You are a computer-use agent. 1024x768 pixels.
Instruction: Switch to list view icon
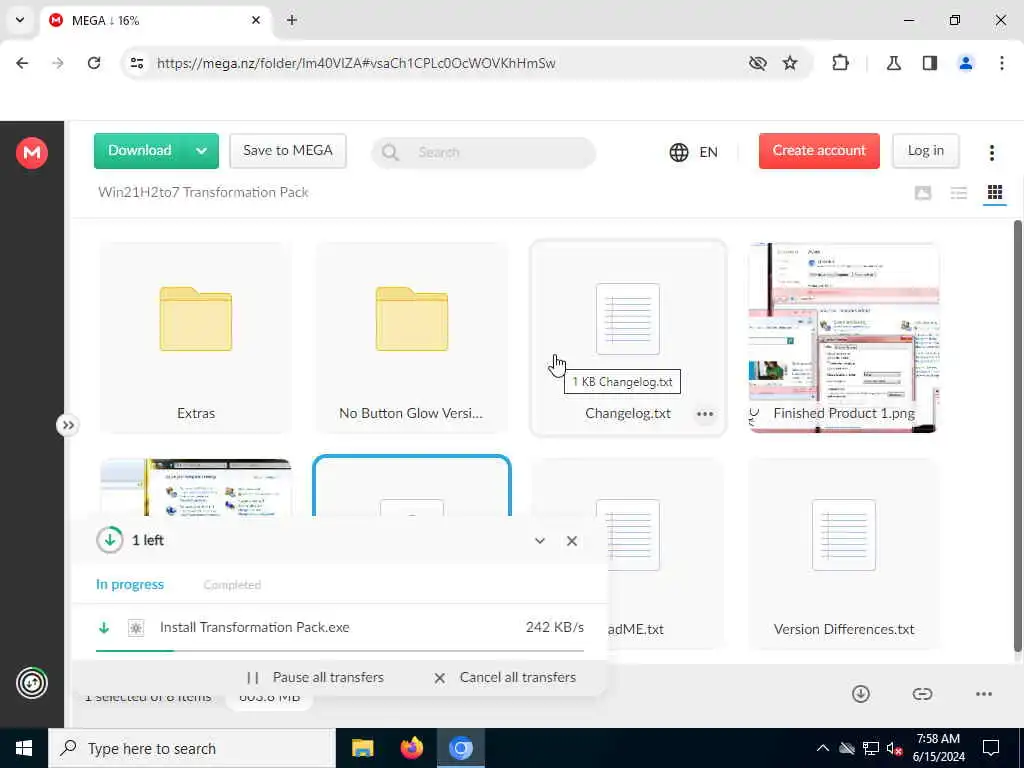point(959,193)
